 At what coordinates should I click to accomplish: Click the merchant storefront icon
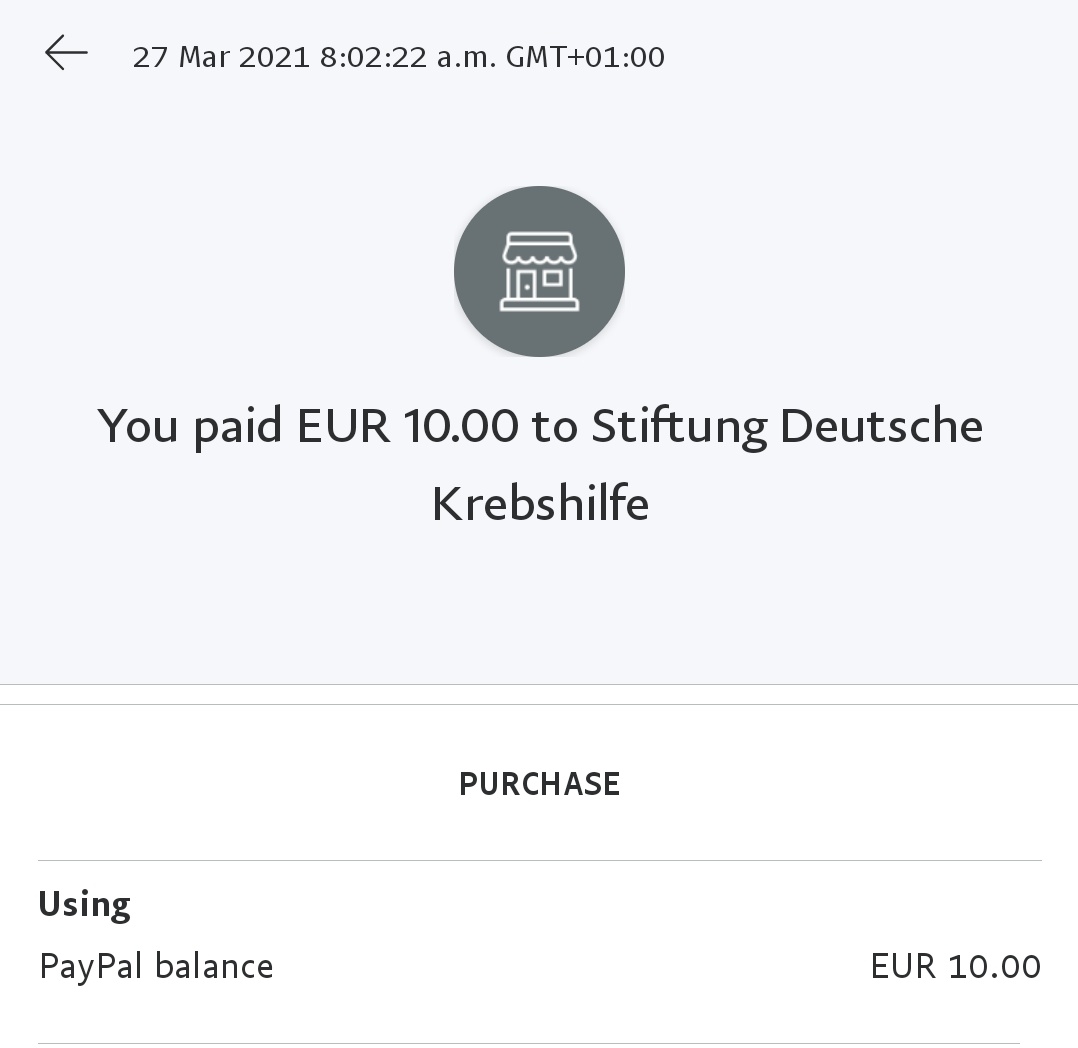[x=539, y=271]
